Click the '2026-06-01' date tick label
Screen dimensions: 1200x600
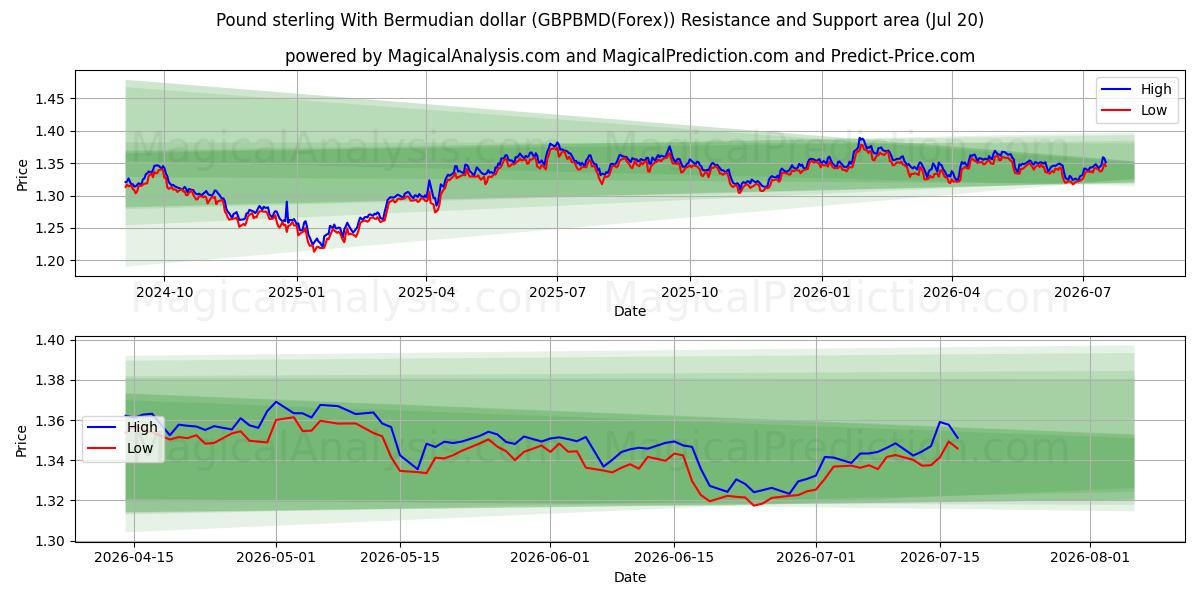tap(551, 558)
